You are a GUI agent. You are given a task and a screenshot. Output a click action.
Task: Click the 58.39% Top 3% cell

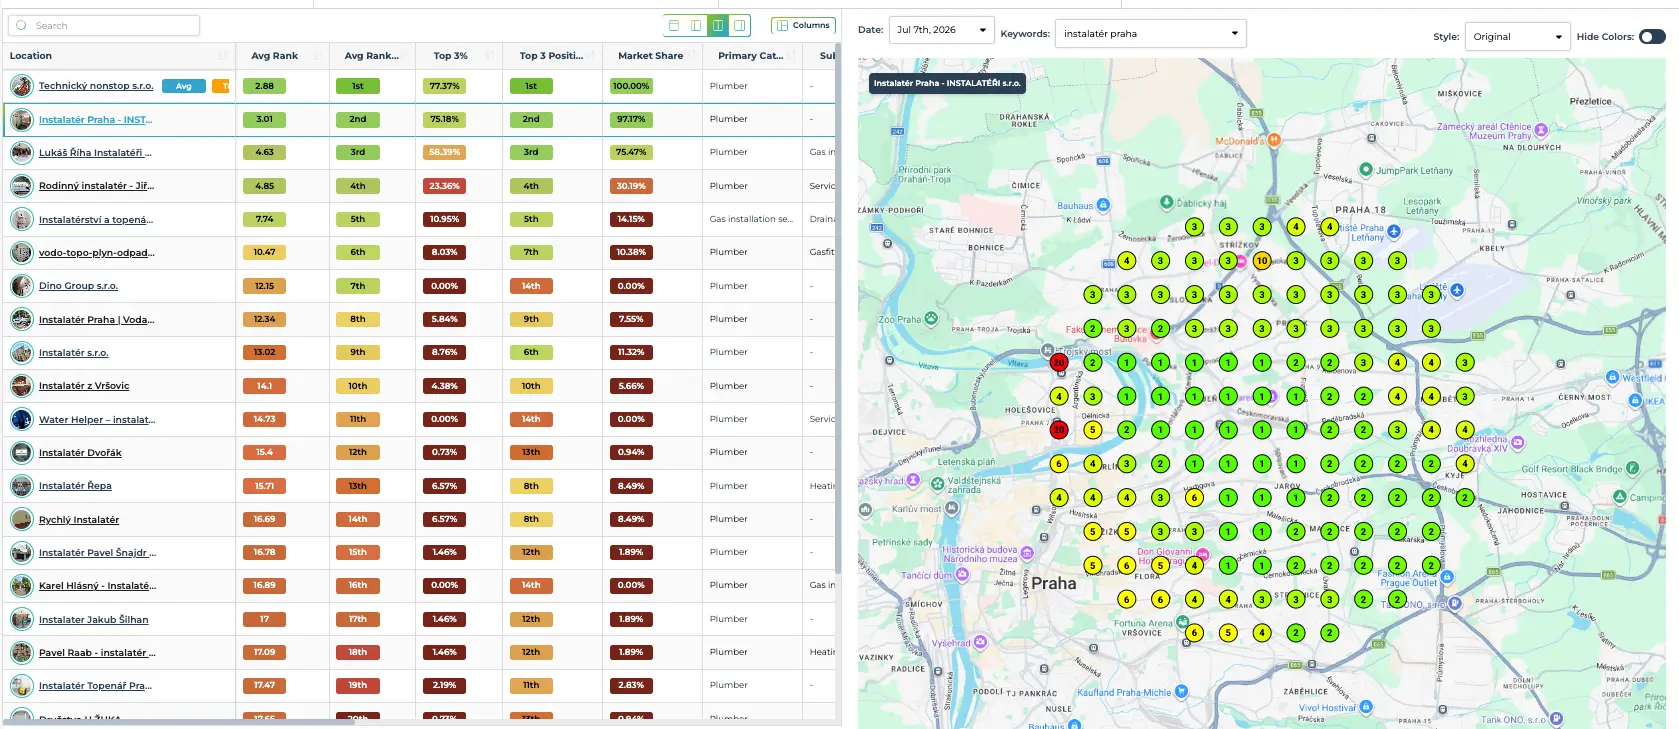445,153
